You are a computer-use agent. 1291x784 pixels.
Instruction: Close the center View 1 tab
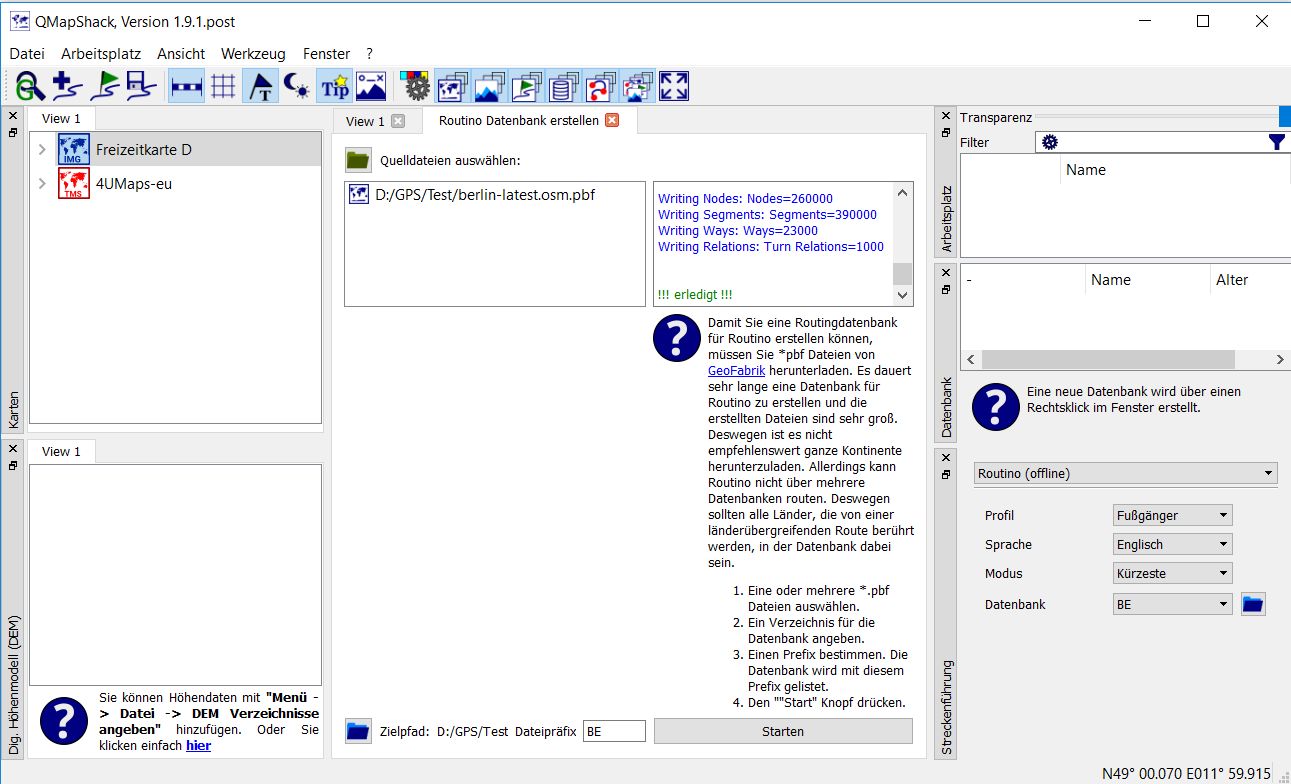point(398,121)
